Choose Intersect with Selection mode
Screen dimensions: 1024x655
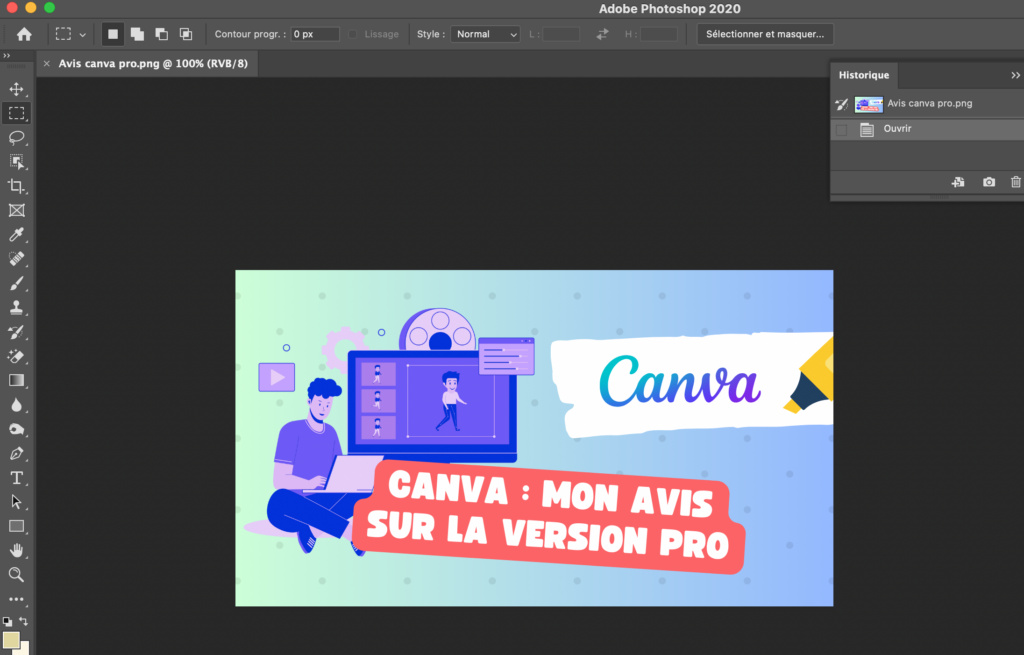click(186, 34)
